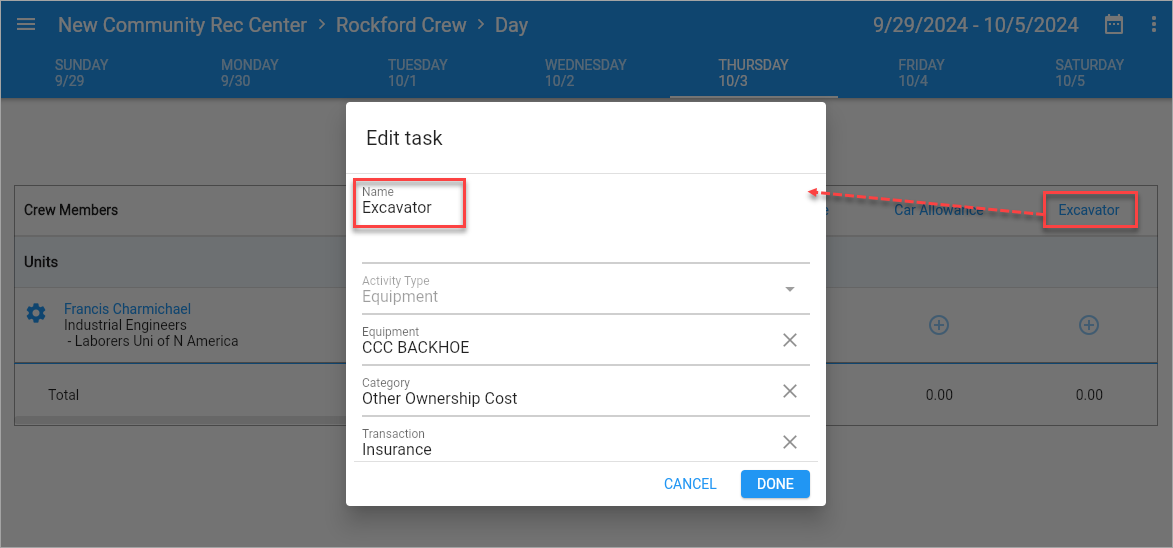Viewport: 1173px width, 548px height.
Task: Expand the Activity Type dropdown arrow
Action: pos(789,289)
